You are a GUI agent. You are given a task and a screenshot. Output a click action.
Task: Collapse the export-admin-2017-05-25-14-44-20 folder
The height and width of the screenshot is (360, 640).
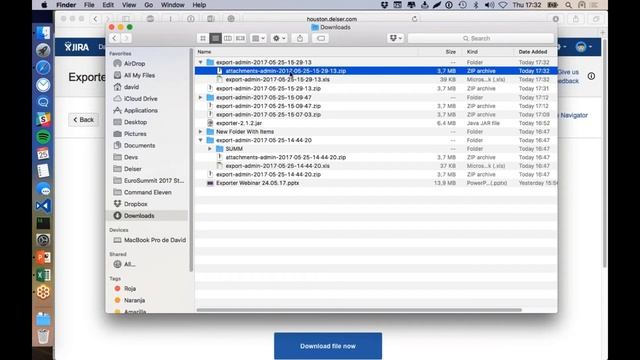(x=200, y=140)
